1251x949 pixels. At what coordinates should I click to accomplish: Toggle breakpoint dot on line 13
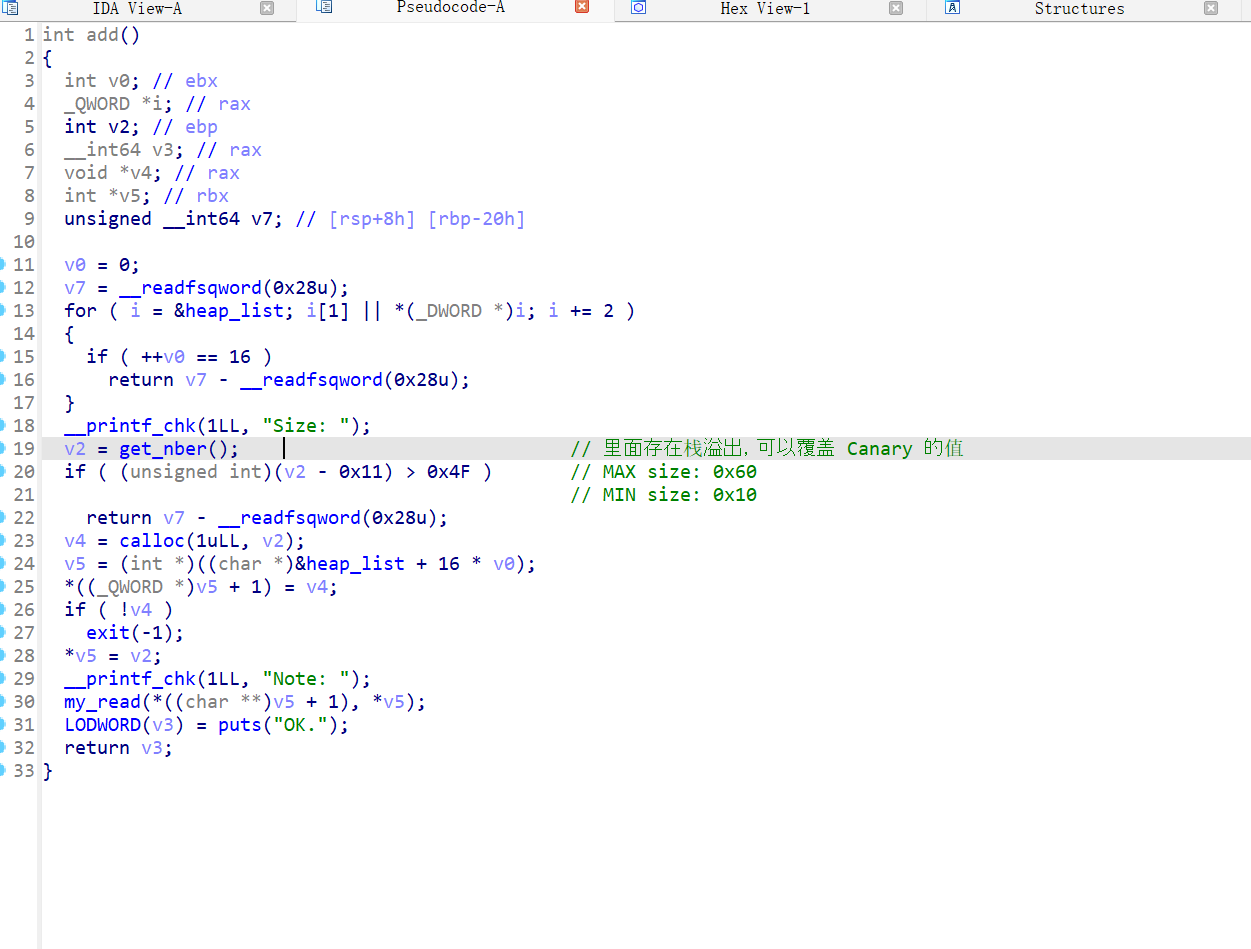[3, 311]
